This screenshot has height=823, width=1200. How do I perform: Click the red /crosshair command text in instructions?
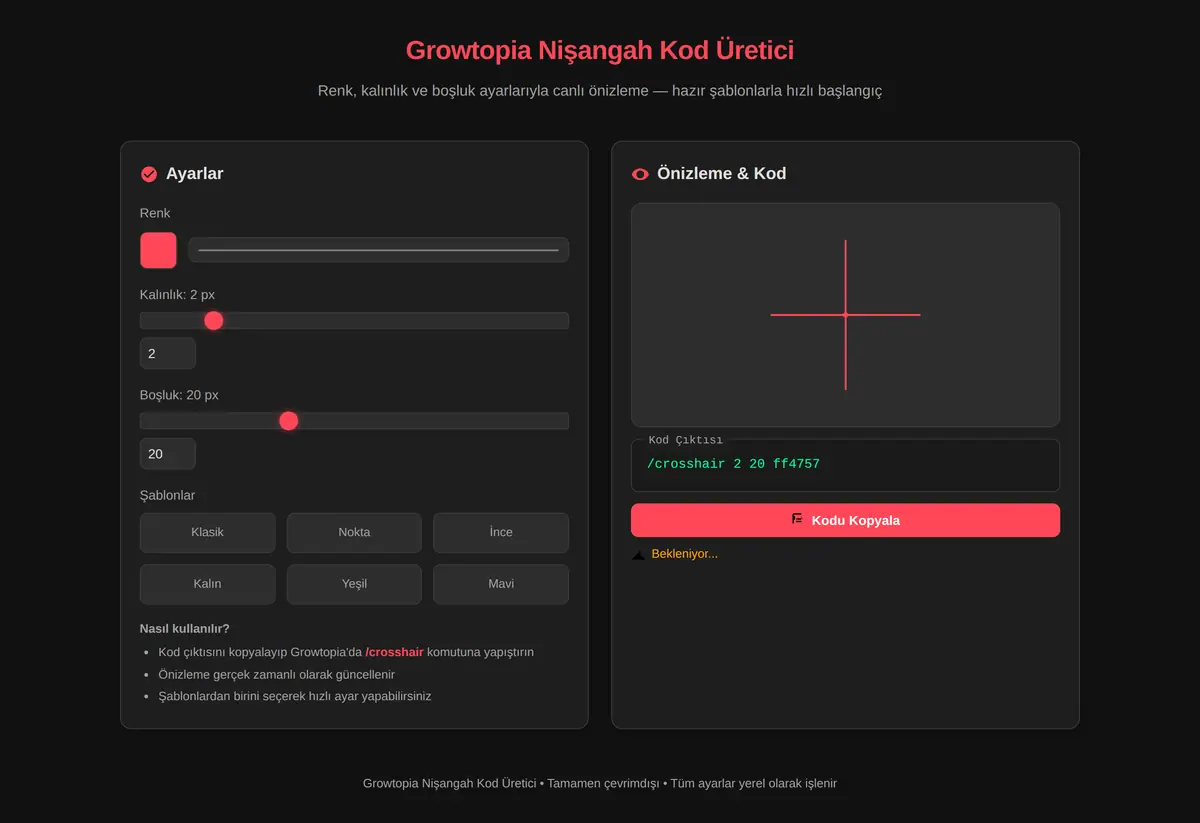coord(394,652)
